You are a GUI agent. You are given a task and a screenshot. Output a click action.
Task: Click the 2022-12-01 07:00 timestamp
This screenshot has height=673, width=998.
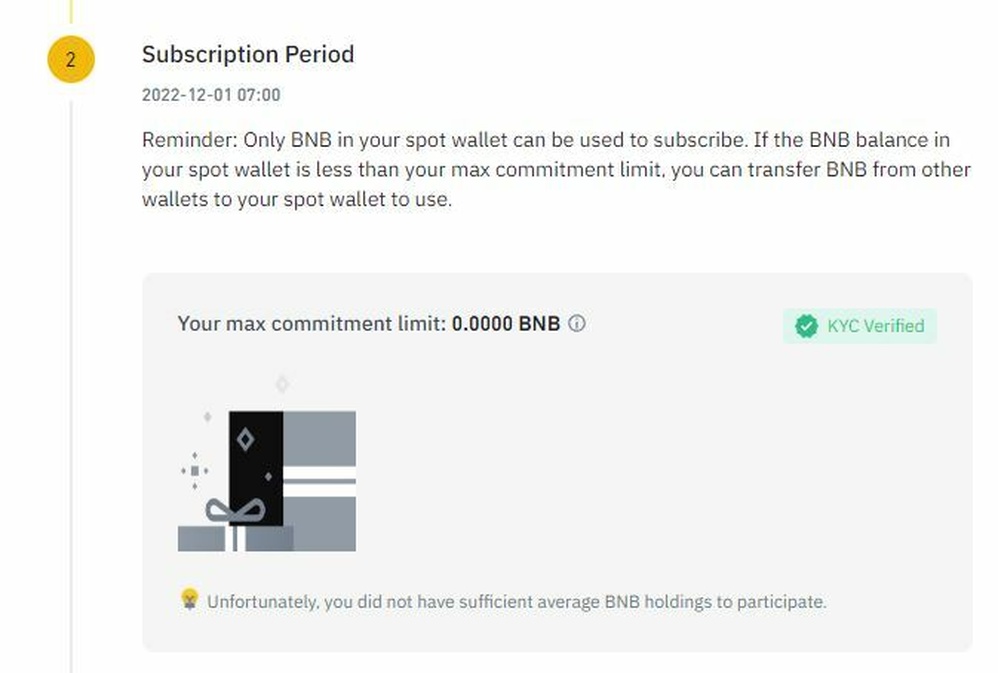[211, 95]
